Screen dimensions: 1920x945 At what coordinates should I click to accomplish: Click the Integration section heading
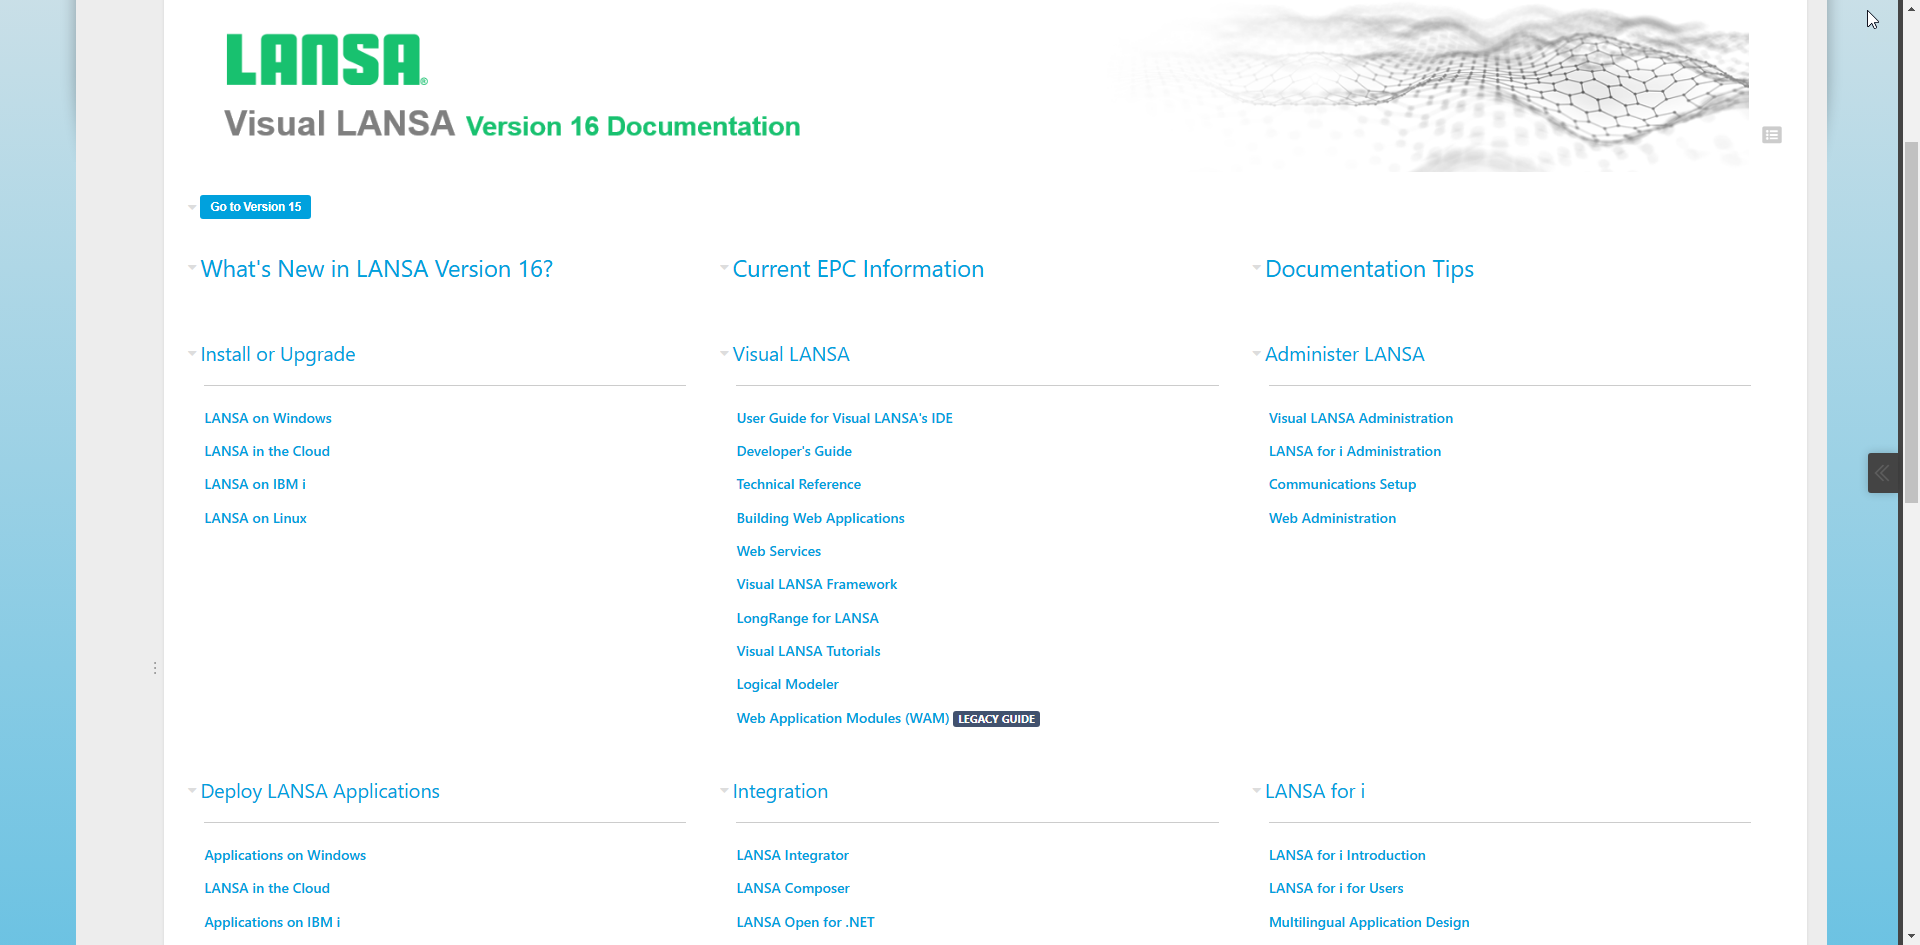(780, 791)
